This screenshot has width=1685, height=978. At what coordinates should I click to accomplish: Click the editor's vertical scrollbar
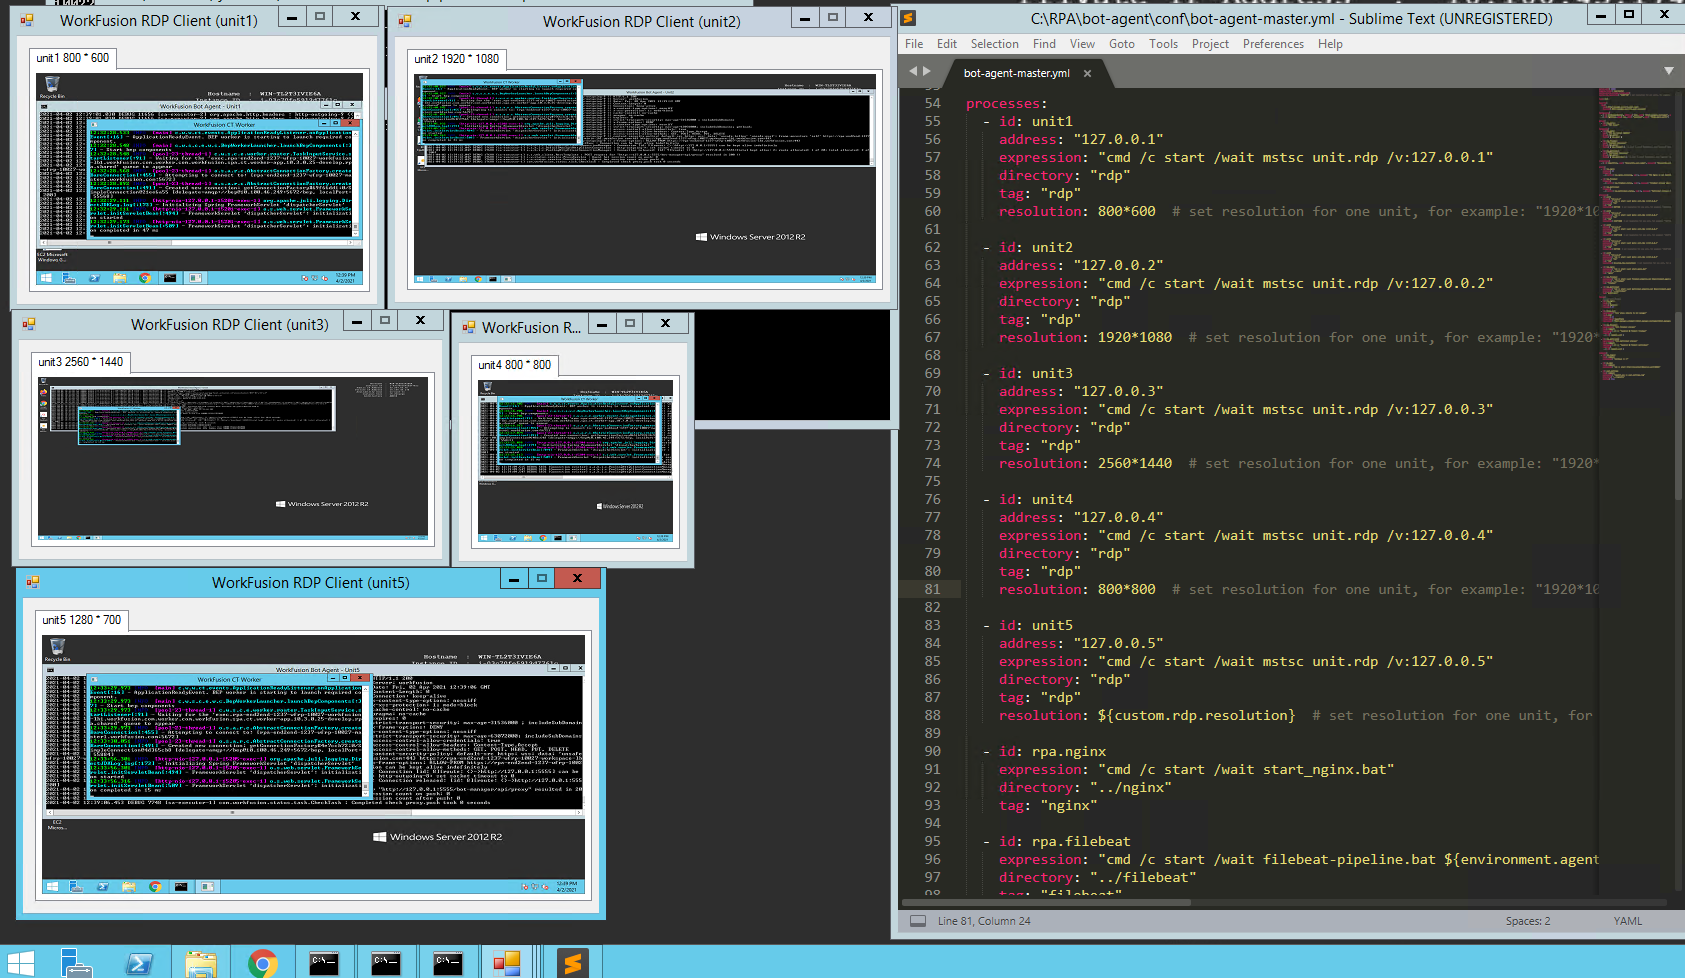1680,405
